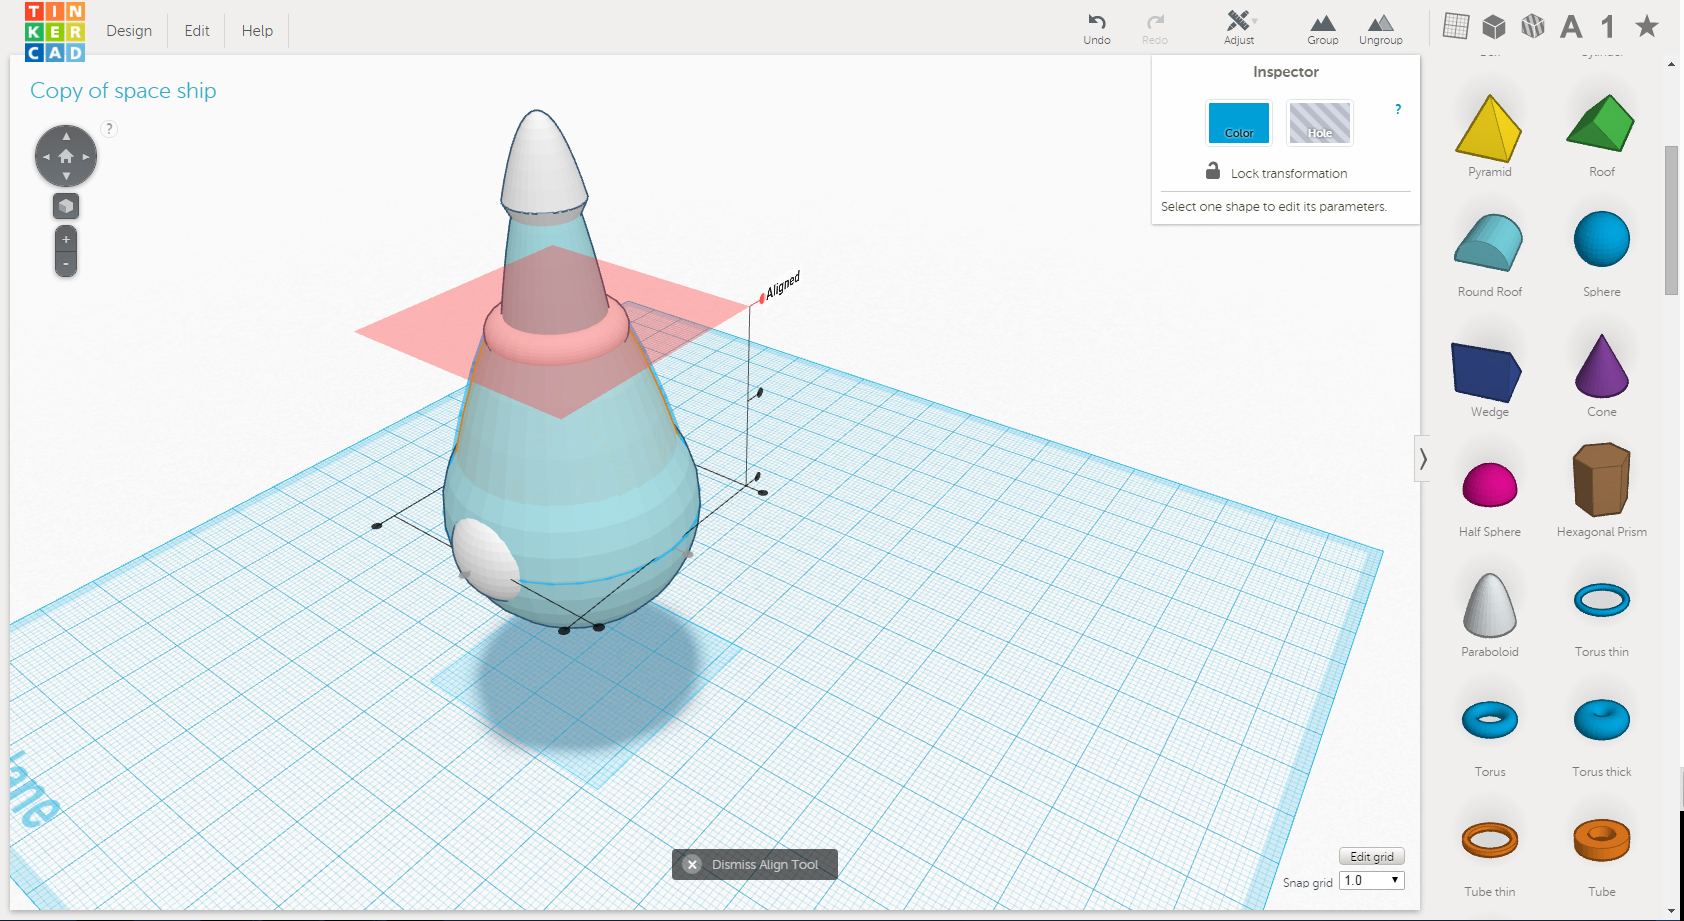Image resolution: width=1684 pixels, height=921 pixels.
Task: Collapse the shapes panel with chevron
Action: pyautogui.click(x=1422, y=459)
